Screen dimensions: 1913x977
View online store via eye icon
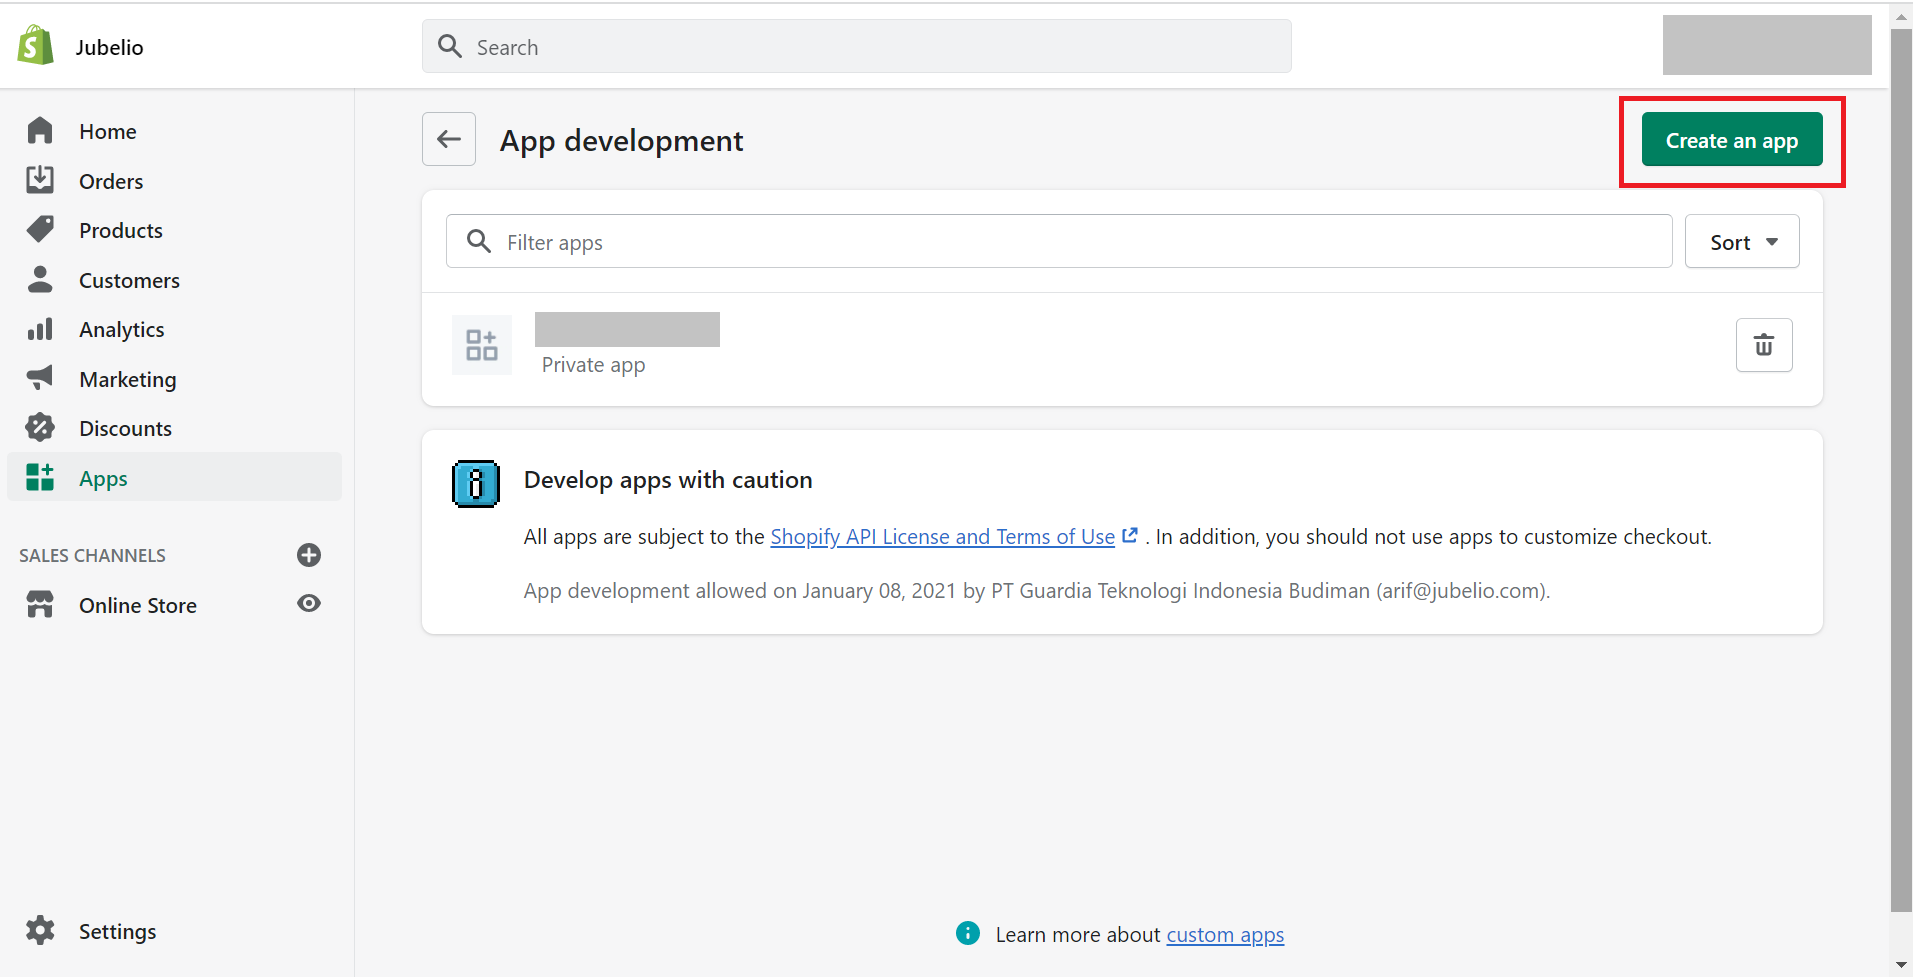coord(309,603)
